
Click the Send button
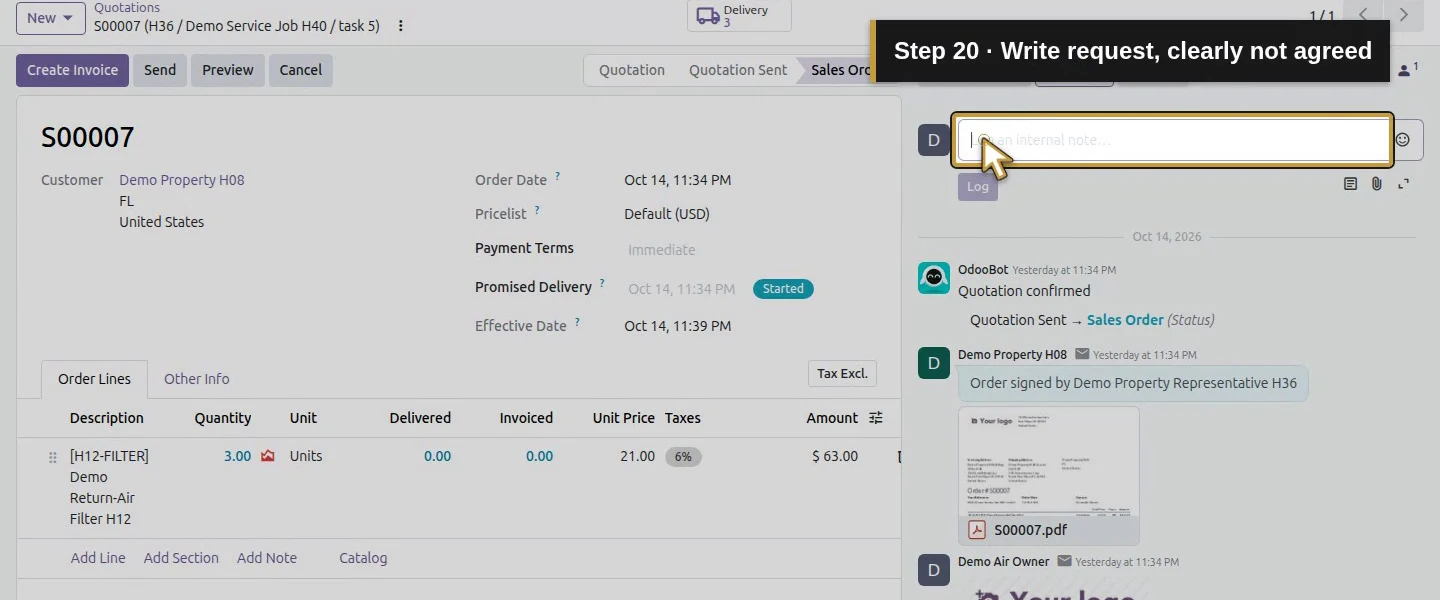(160, 70)
